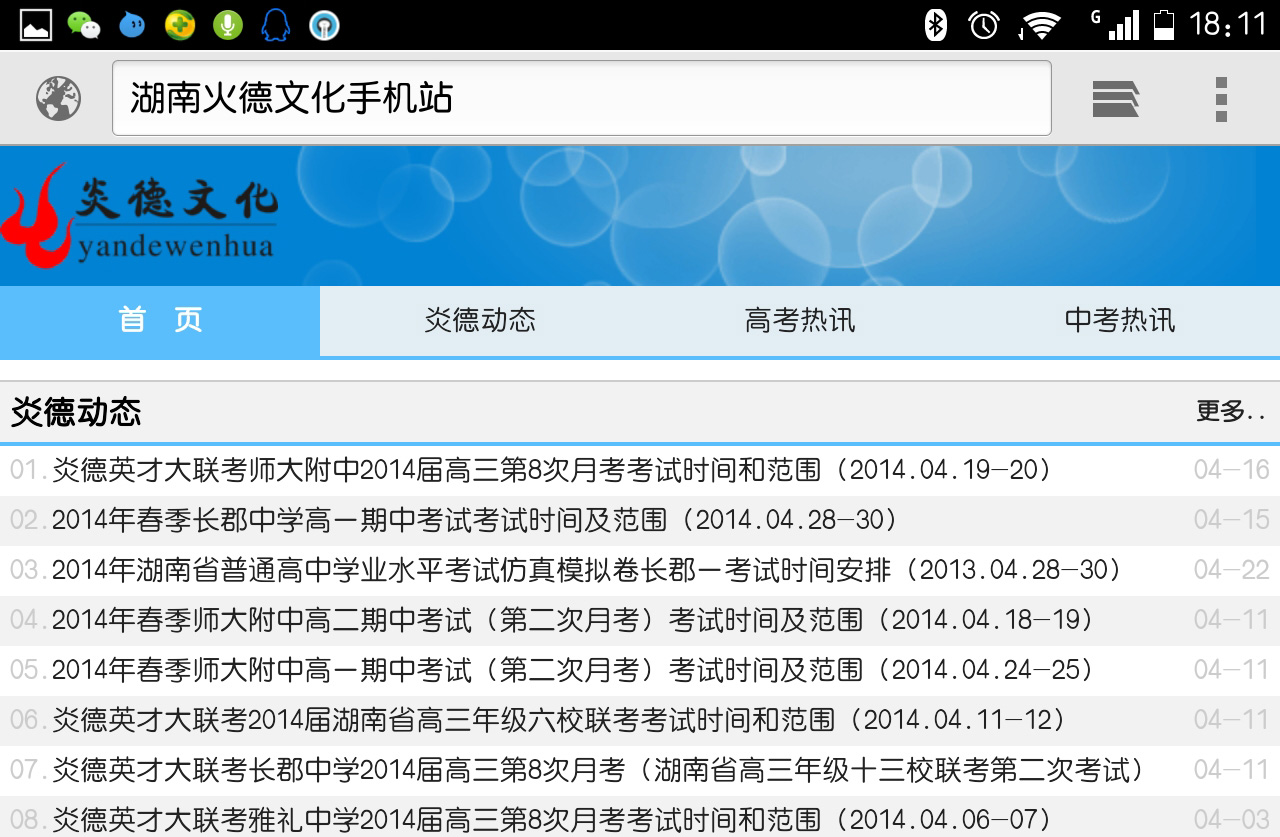Tap the WeChat notification icon in status bar
This screenshot has height=837, width=1280.
click(x=84, y=25)
